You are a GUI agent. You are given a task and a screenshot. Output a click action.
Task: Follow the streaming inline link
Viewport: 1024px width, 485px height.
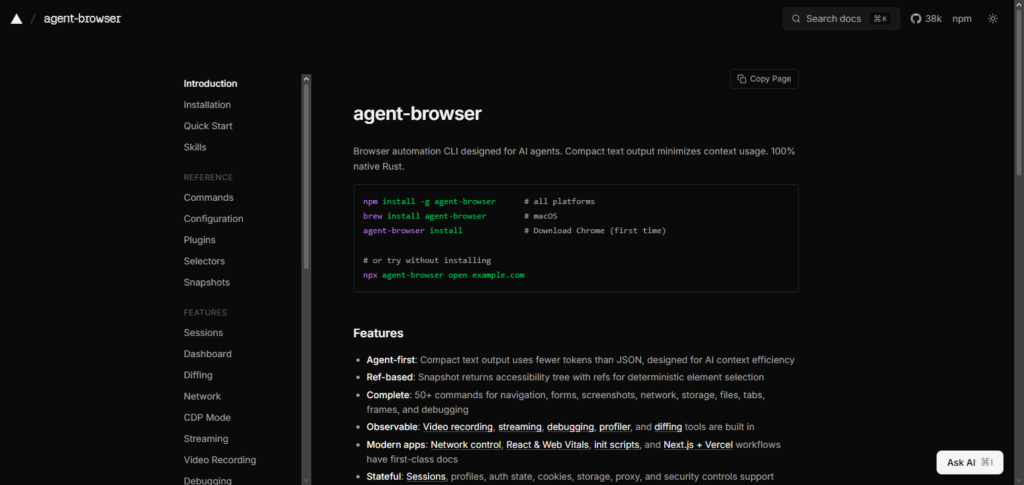coord(520,427)
